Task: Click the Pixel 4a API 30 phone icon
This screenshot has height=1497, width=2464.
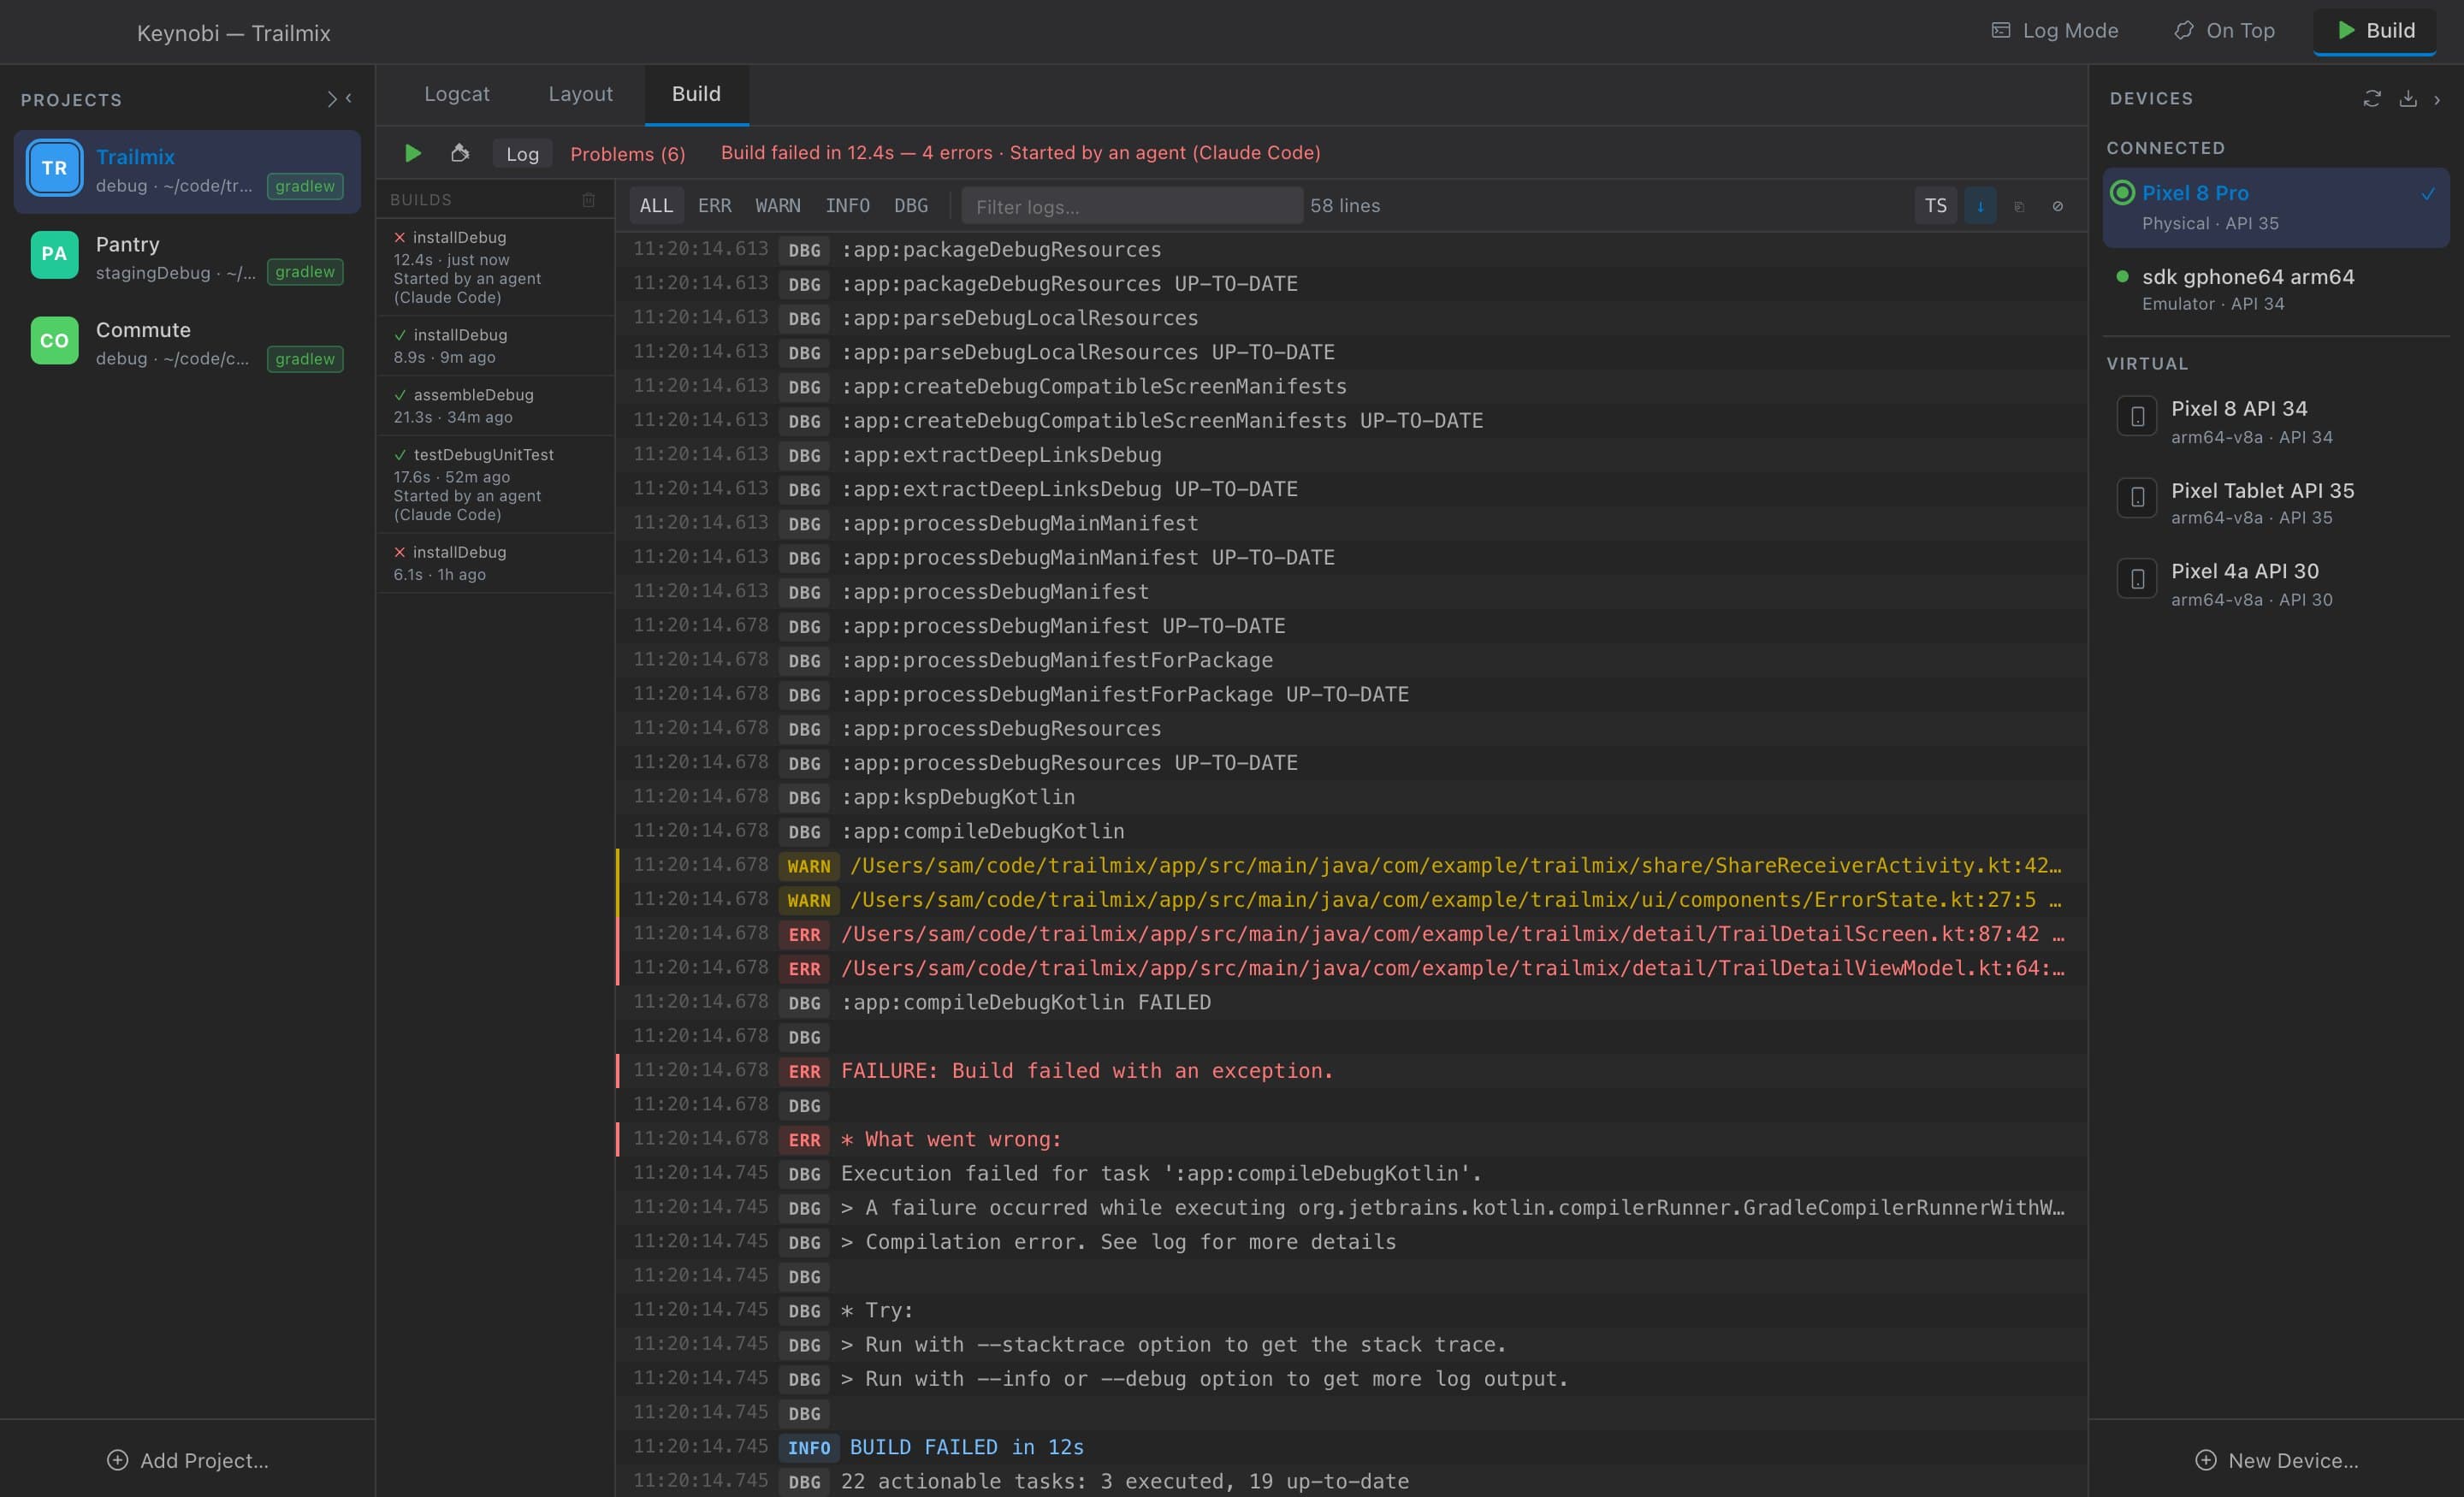Action: 2137,579
